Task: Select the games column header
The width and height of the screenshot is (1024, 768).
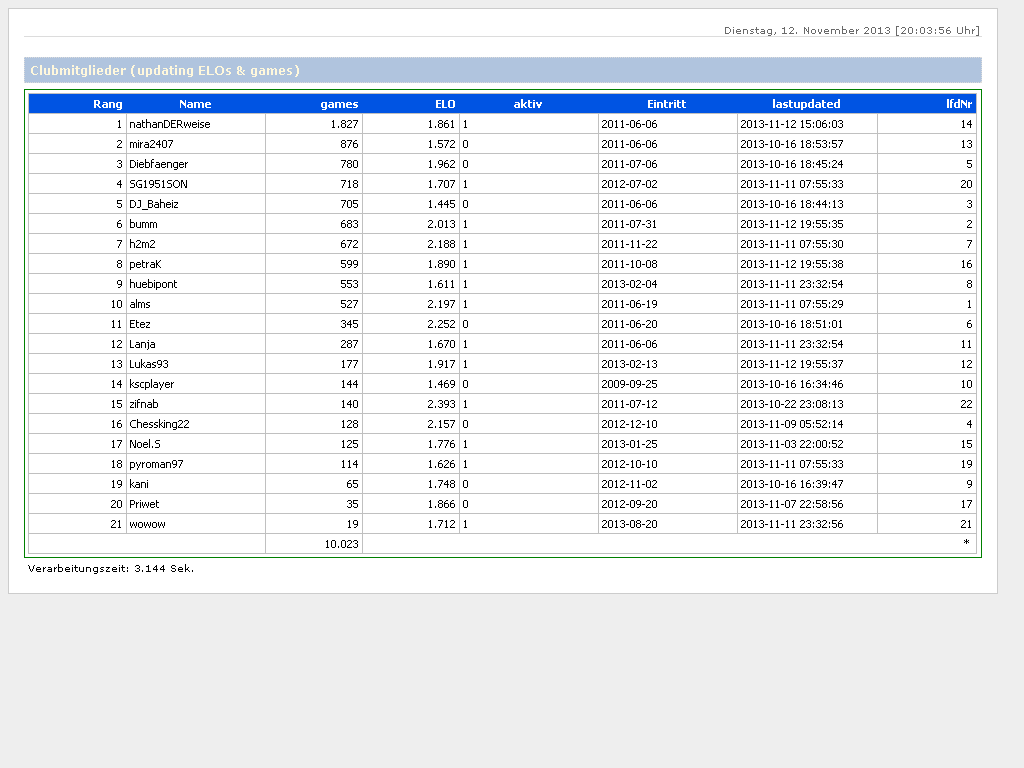Action: 339,104
